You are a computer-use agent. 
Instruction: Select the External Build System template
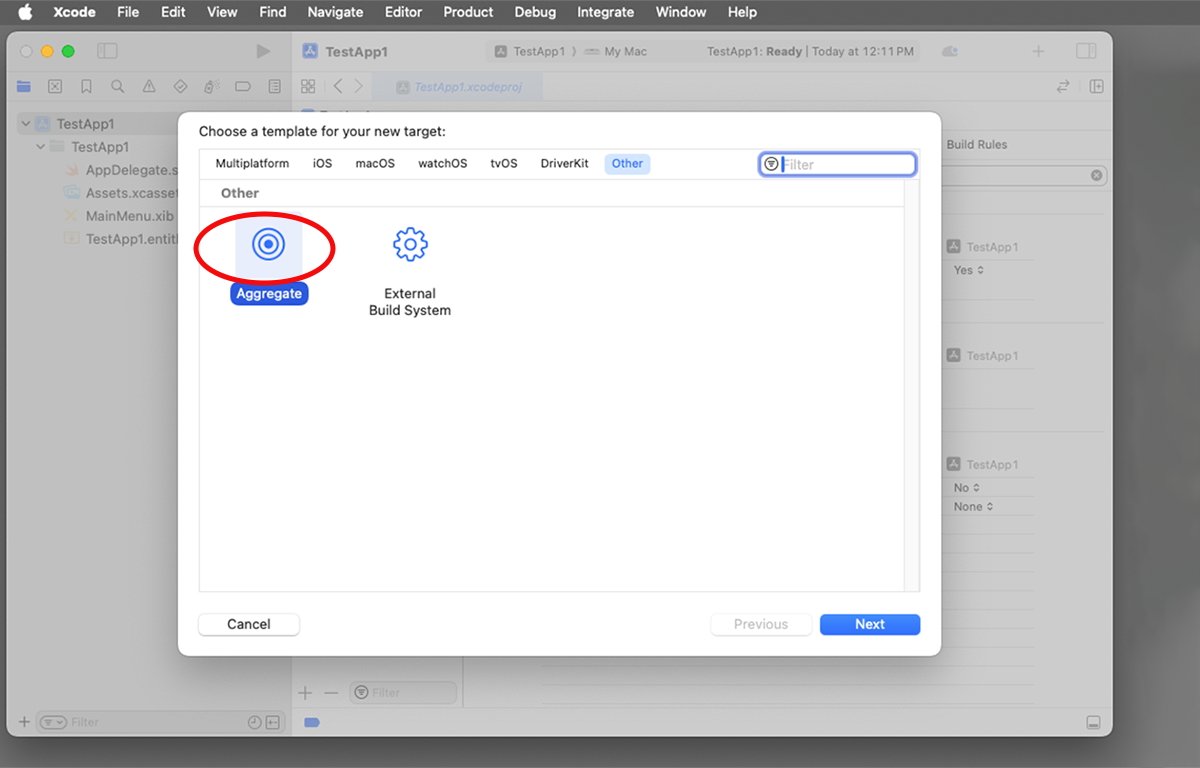[409, 244]
